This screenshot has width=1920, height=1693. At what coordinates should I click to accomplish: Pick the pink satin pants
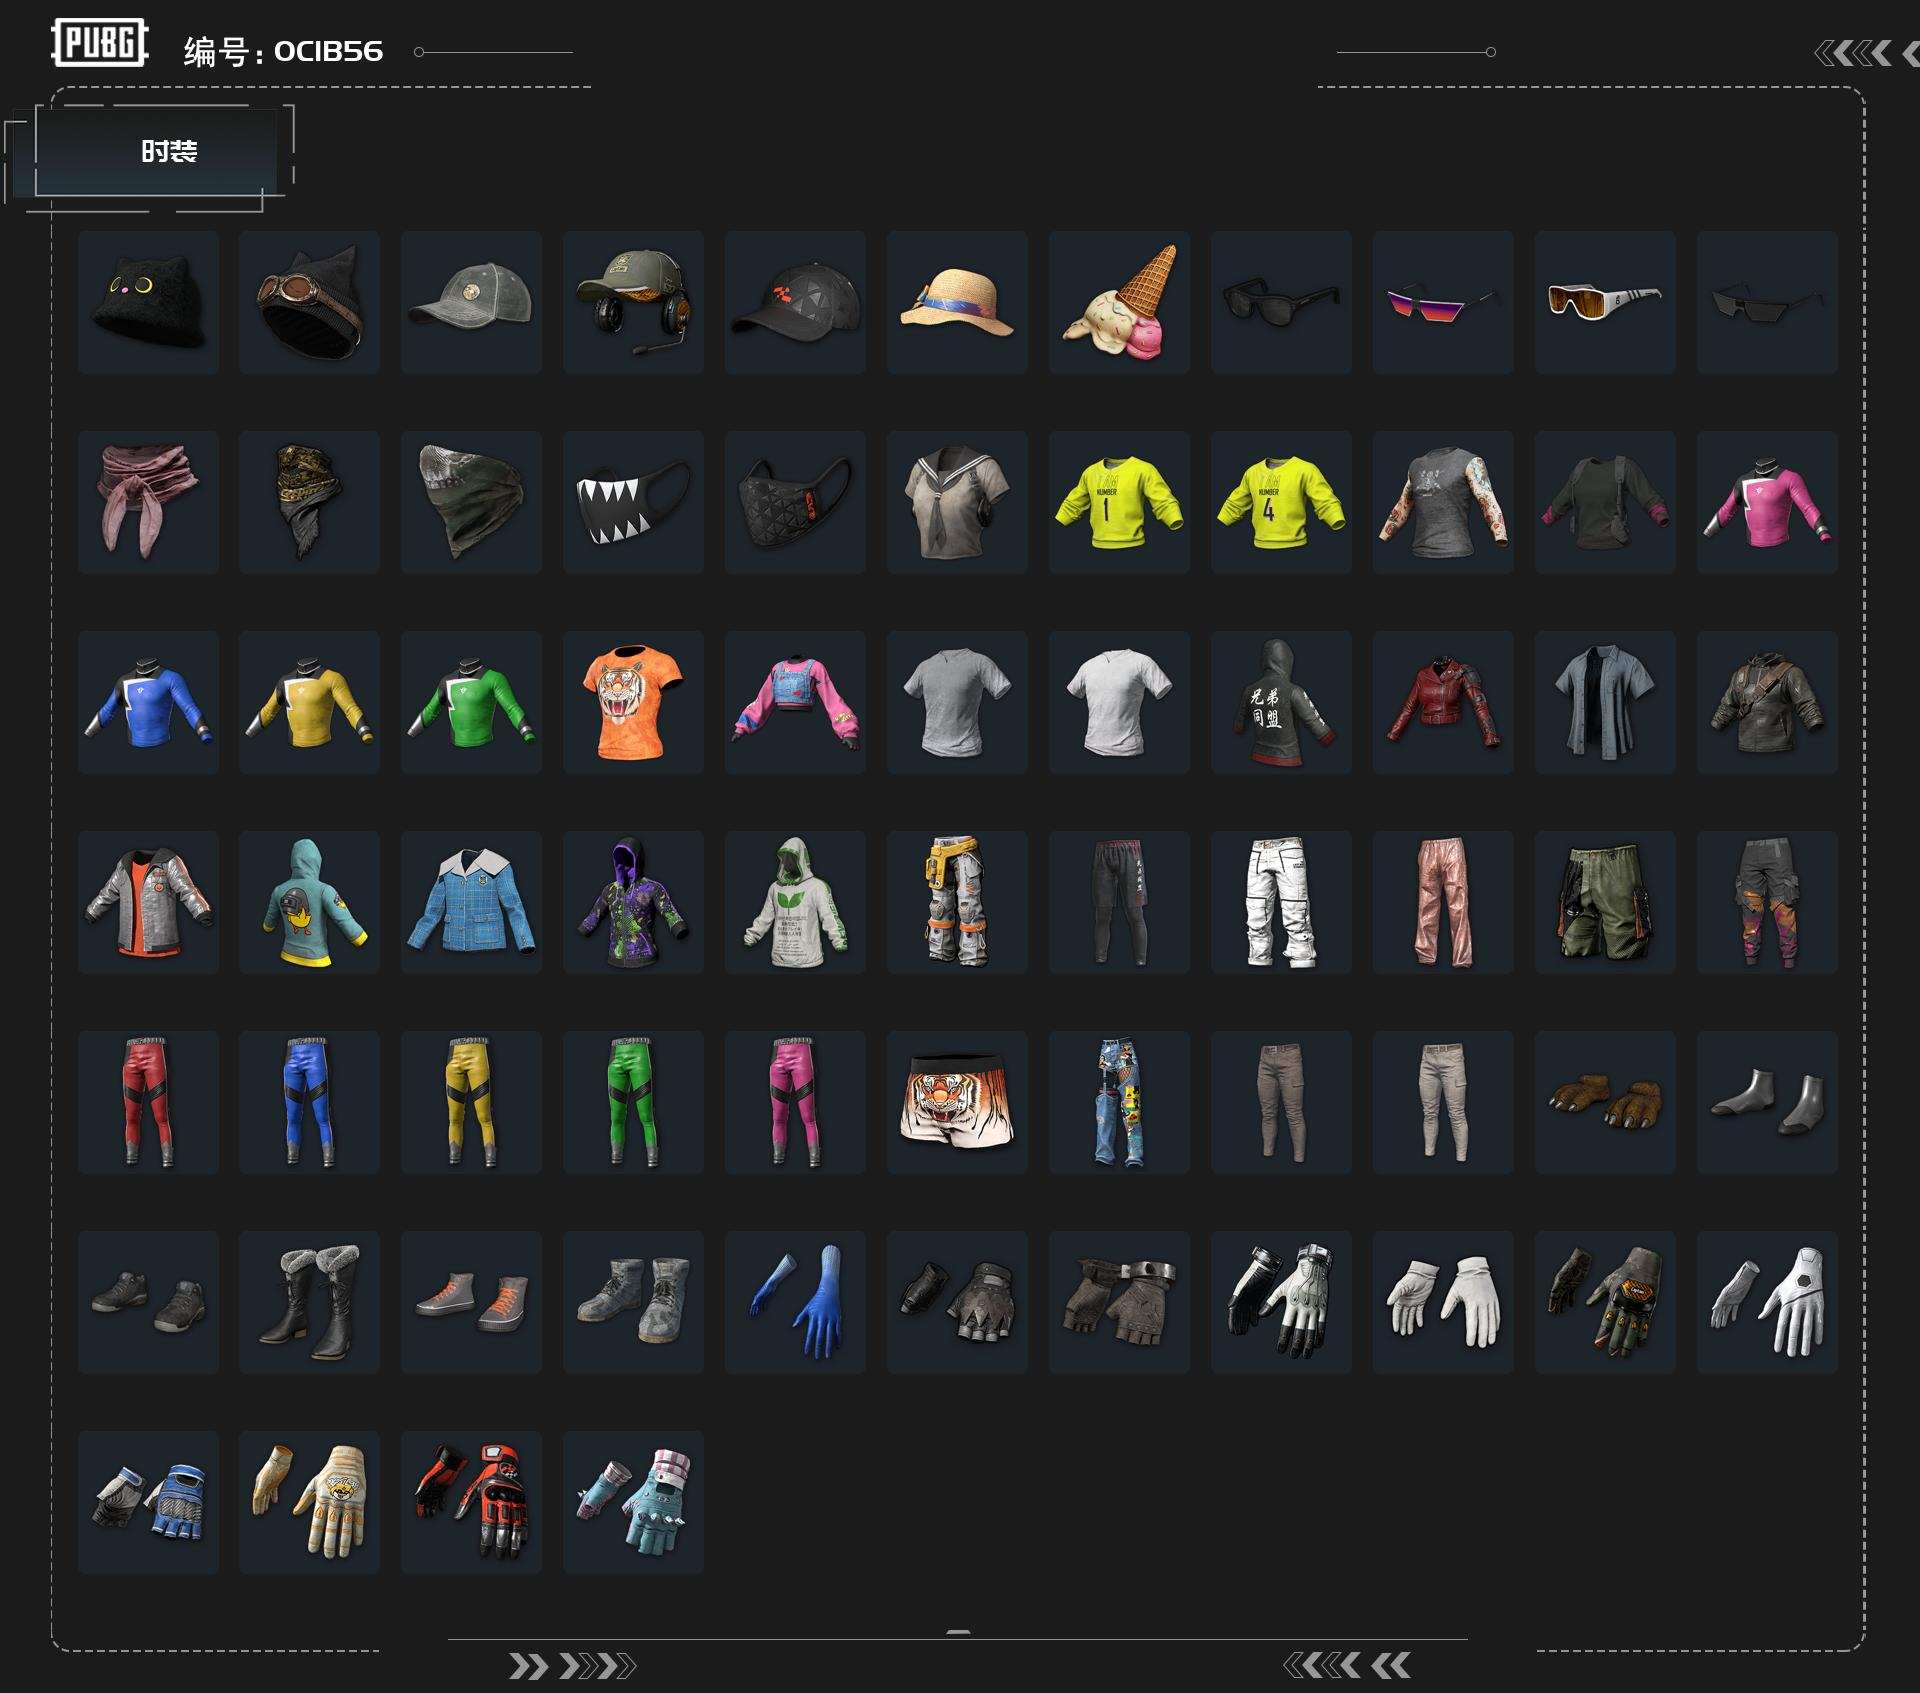[1443, 902]
